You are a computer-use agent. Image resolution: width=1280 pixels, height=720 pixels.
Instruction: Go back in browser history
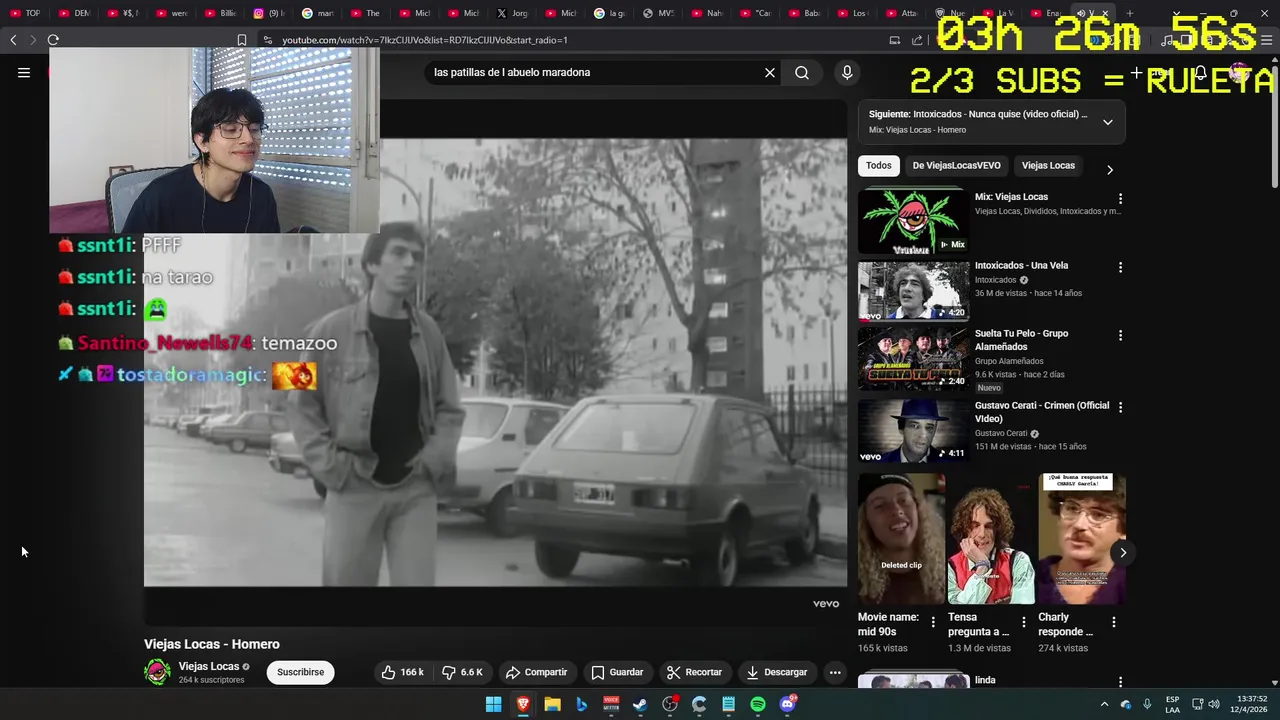click(13, 40)
